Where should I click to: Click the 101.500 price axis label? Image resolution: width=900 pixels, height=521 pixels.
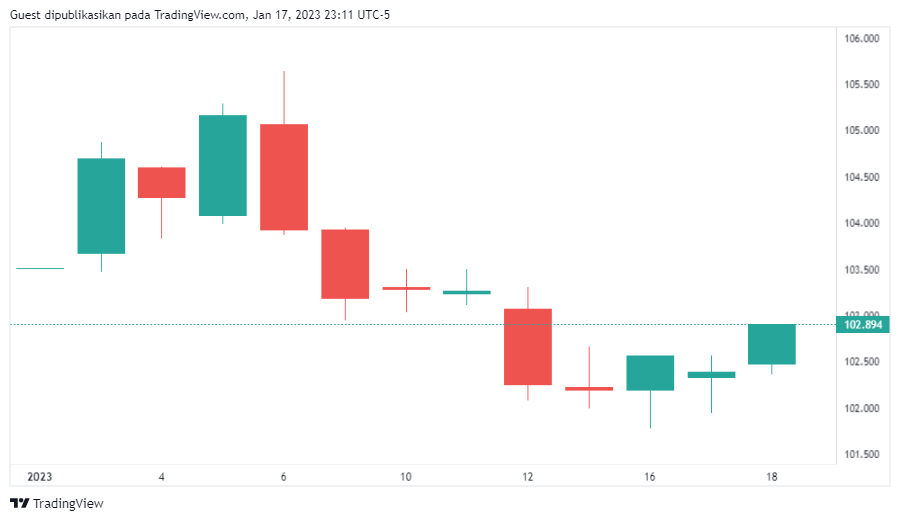[x=861, y=454]
